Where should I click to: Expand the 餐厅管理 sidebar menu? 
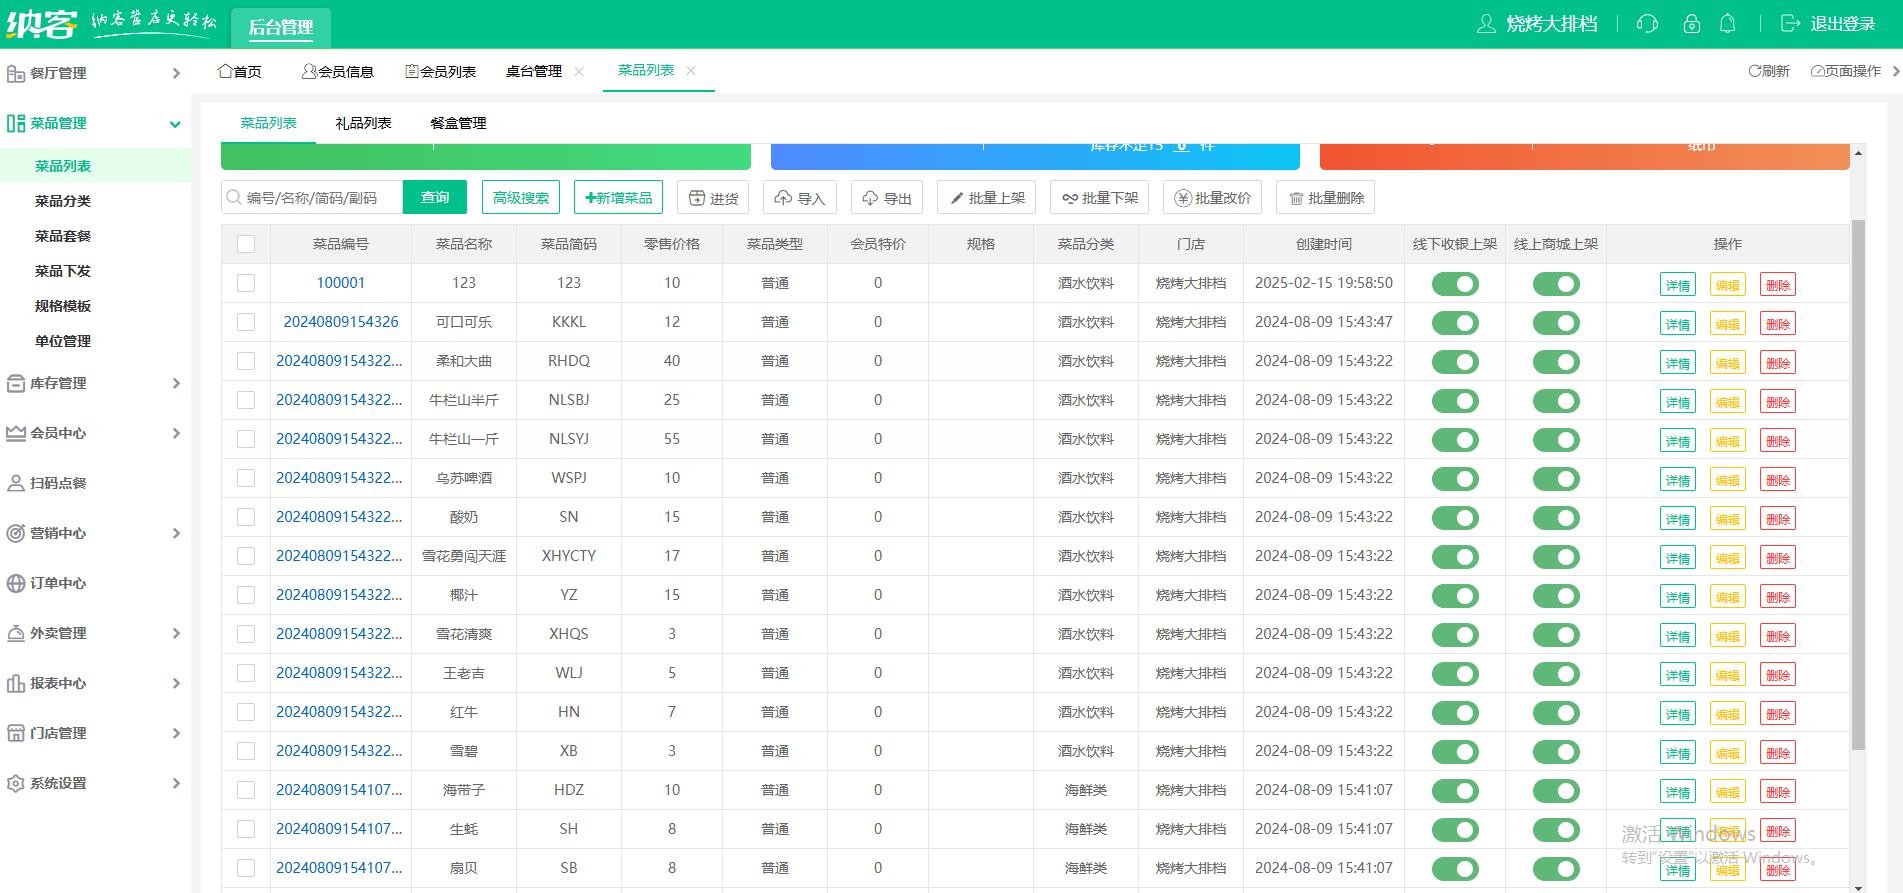[x=176, y=73]
